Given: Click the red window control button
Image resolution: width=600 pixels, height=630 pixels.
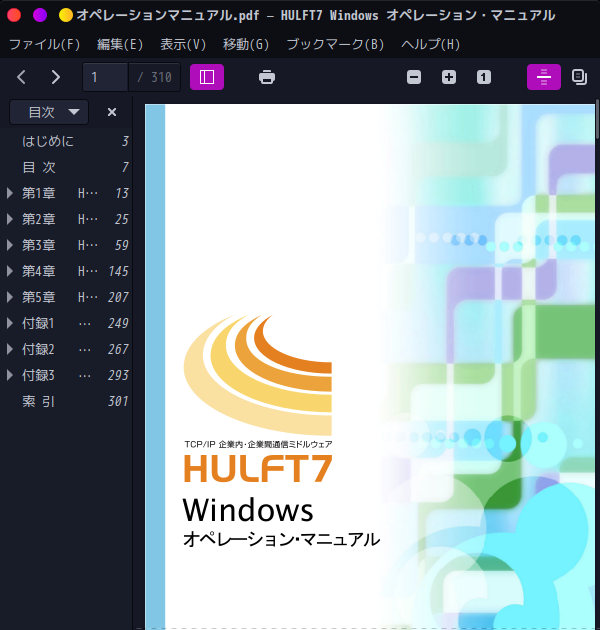Looking at the screenshot, I should pos(14,15).
